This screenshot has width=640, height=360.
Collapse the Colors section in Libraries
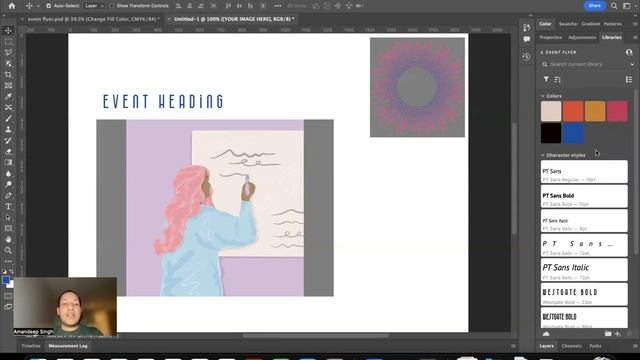(543, 96)
